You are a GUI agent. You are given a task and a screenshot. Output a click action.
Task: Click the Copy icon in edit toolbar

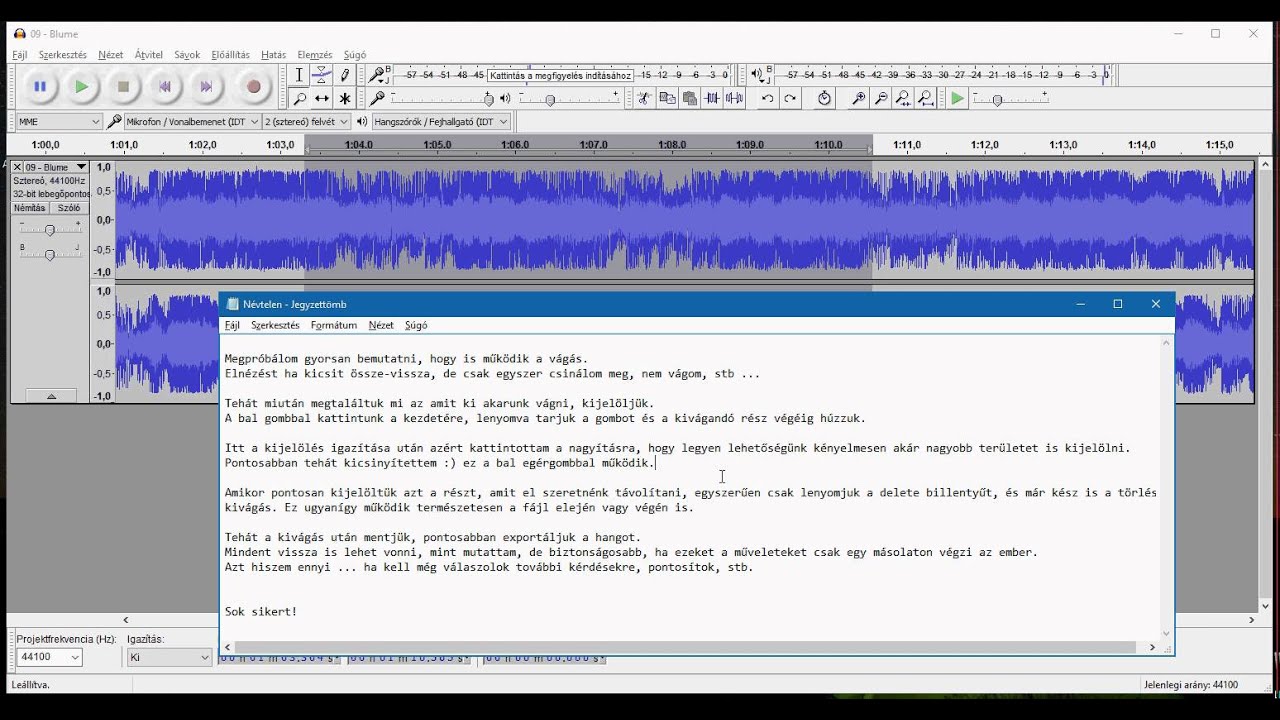[x=667, y=98]
